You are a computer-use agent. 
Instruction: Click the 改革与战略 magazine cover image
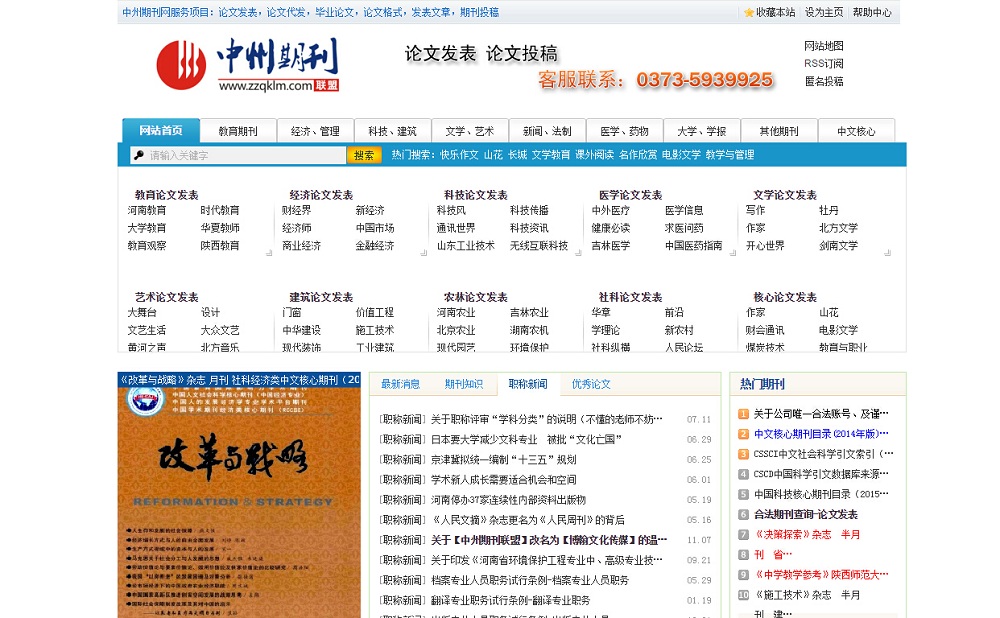pyautogui.click(x=239, y=502)
